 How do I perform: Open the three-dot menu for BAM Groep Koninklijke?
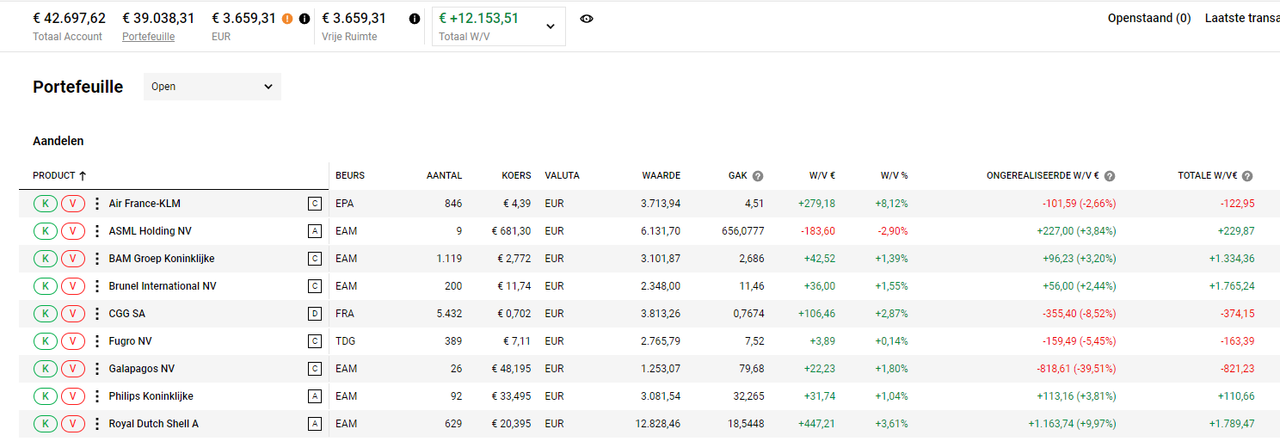(x=97, y=259)
